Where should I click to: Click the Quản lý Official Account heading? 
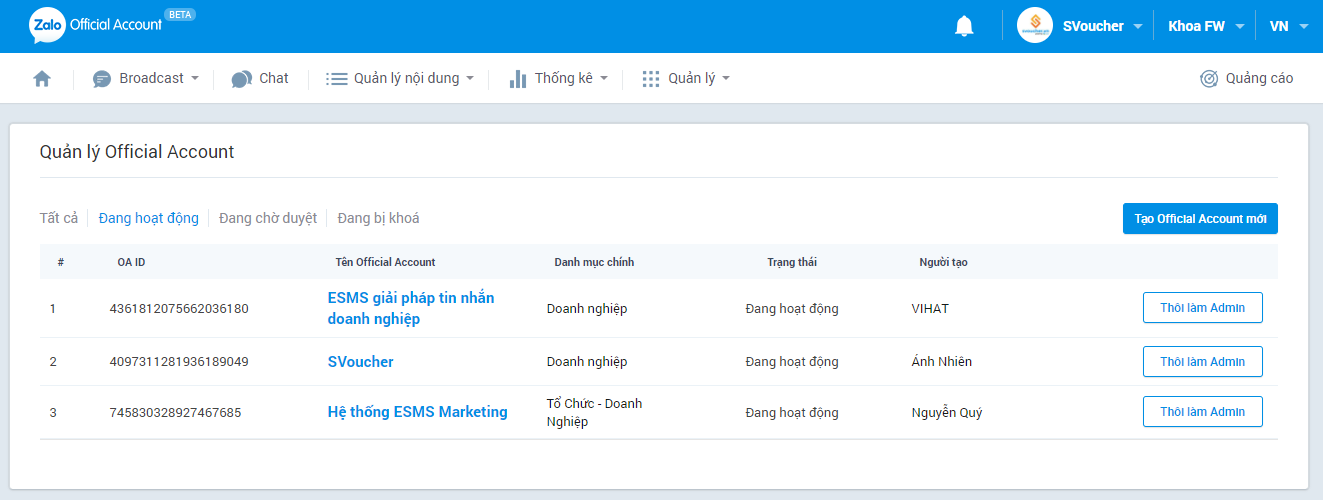click(x=137, y=152)
